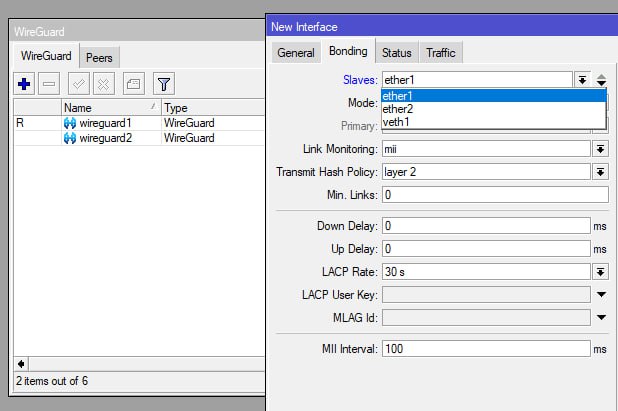This screenshot has width=618, height=411.
Task: Click the LACP Rate field showing 30 s
Action: coord(486,272)
